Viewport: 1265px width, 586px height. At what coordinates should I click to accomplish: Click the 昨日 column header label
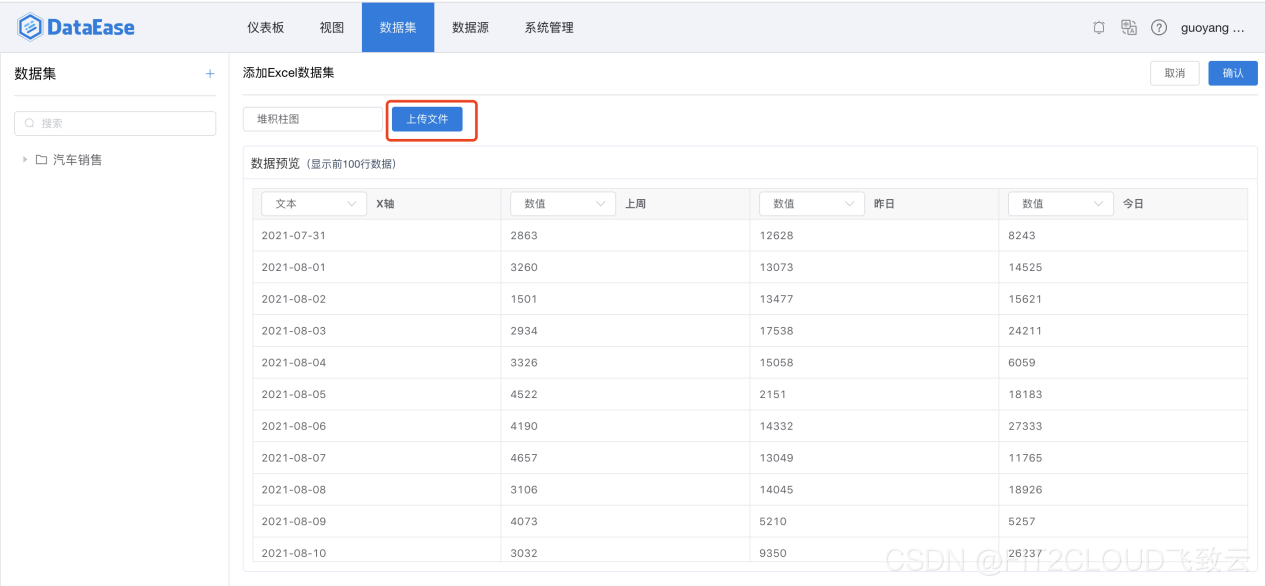pyautogui.click(x=884, y=203)
